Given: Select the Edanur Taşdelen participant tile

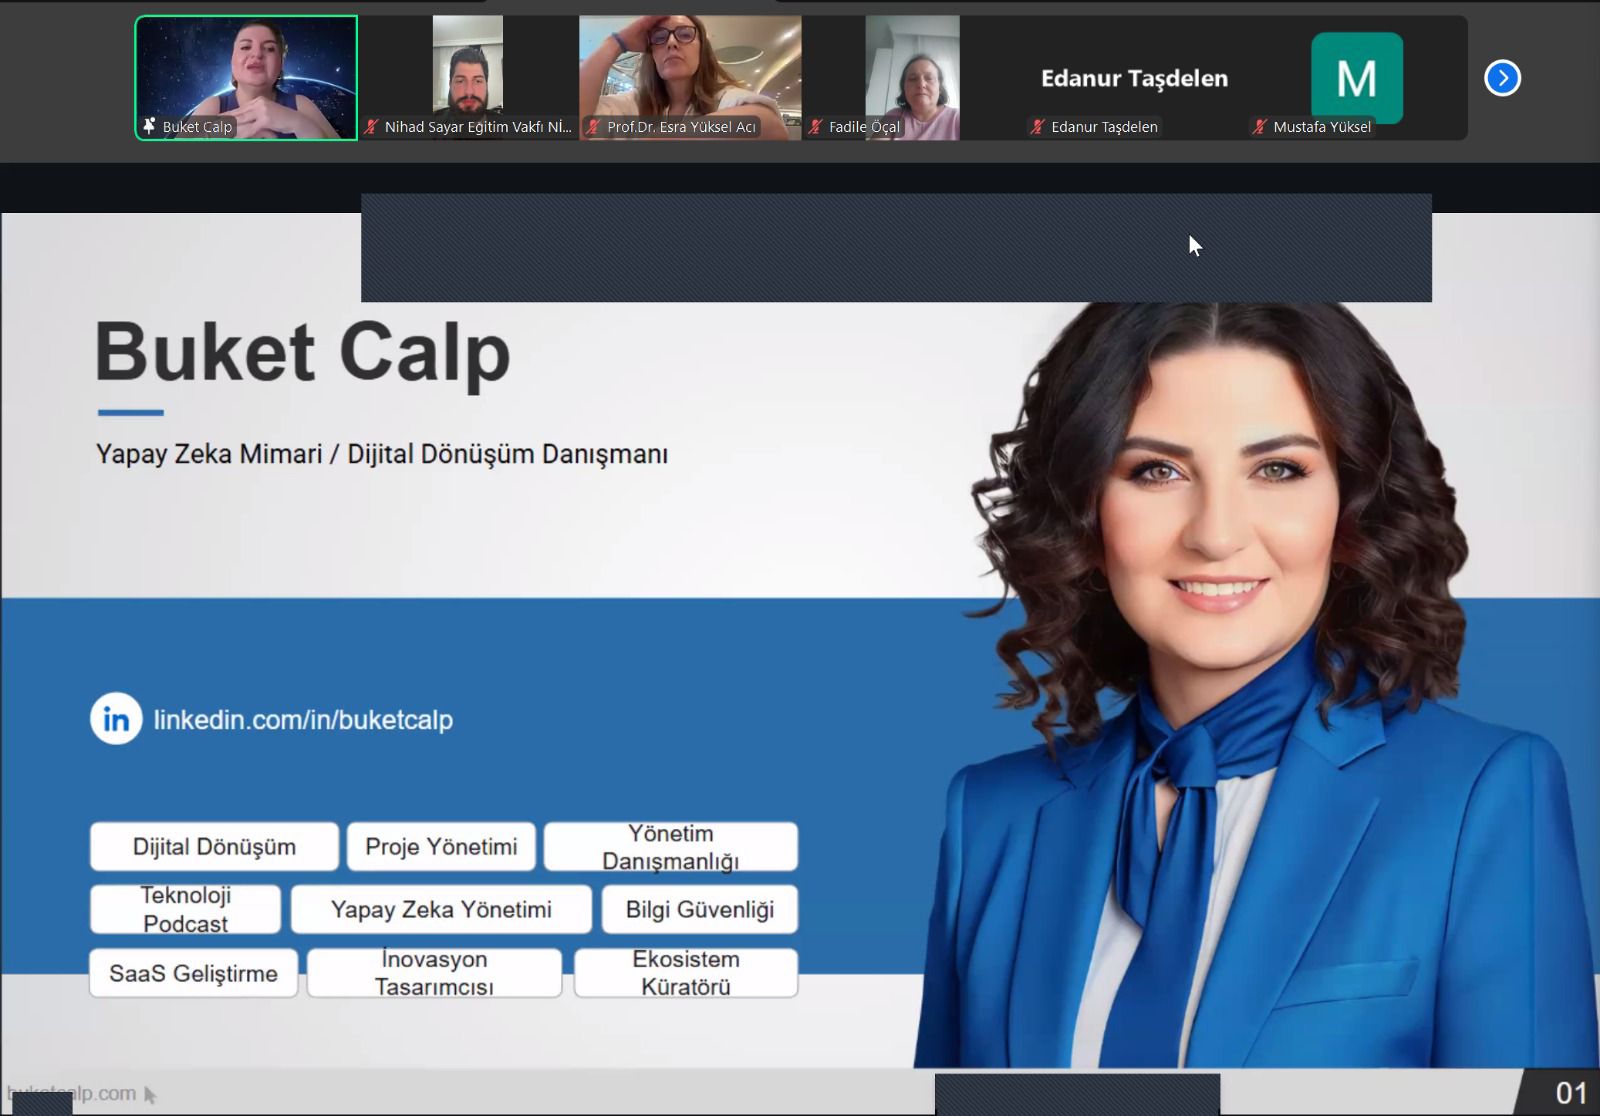Looking at the screenshot, I should pyautogui.click(x=1134, y=78).
